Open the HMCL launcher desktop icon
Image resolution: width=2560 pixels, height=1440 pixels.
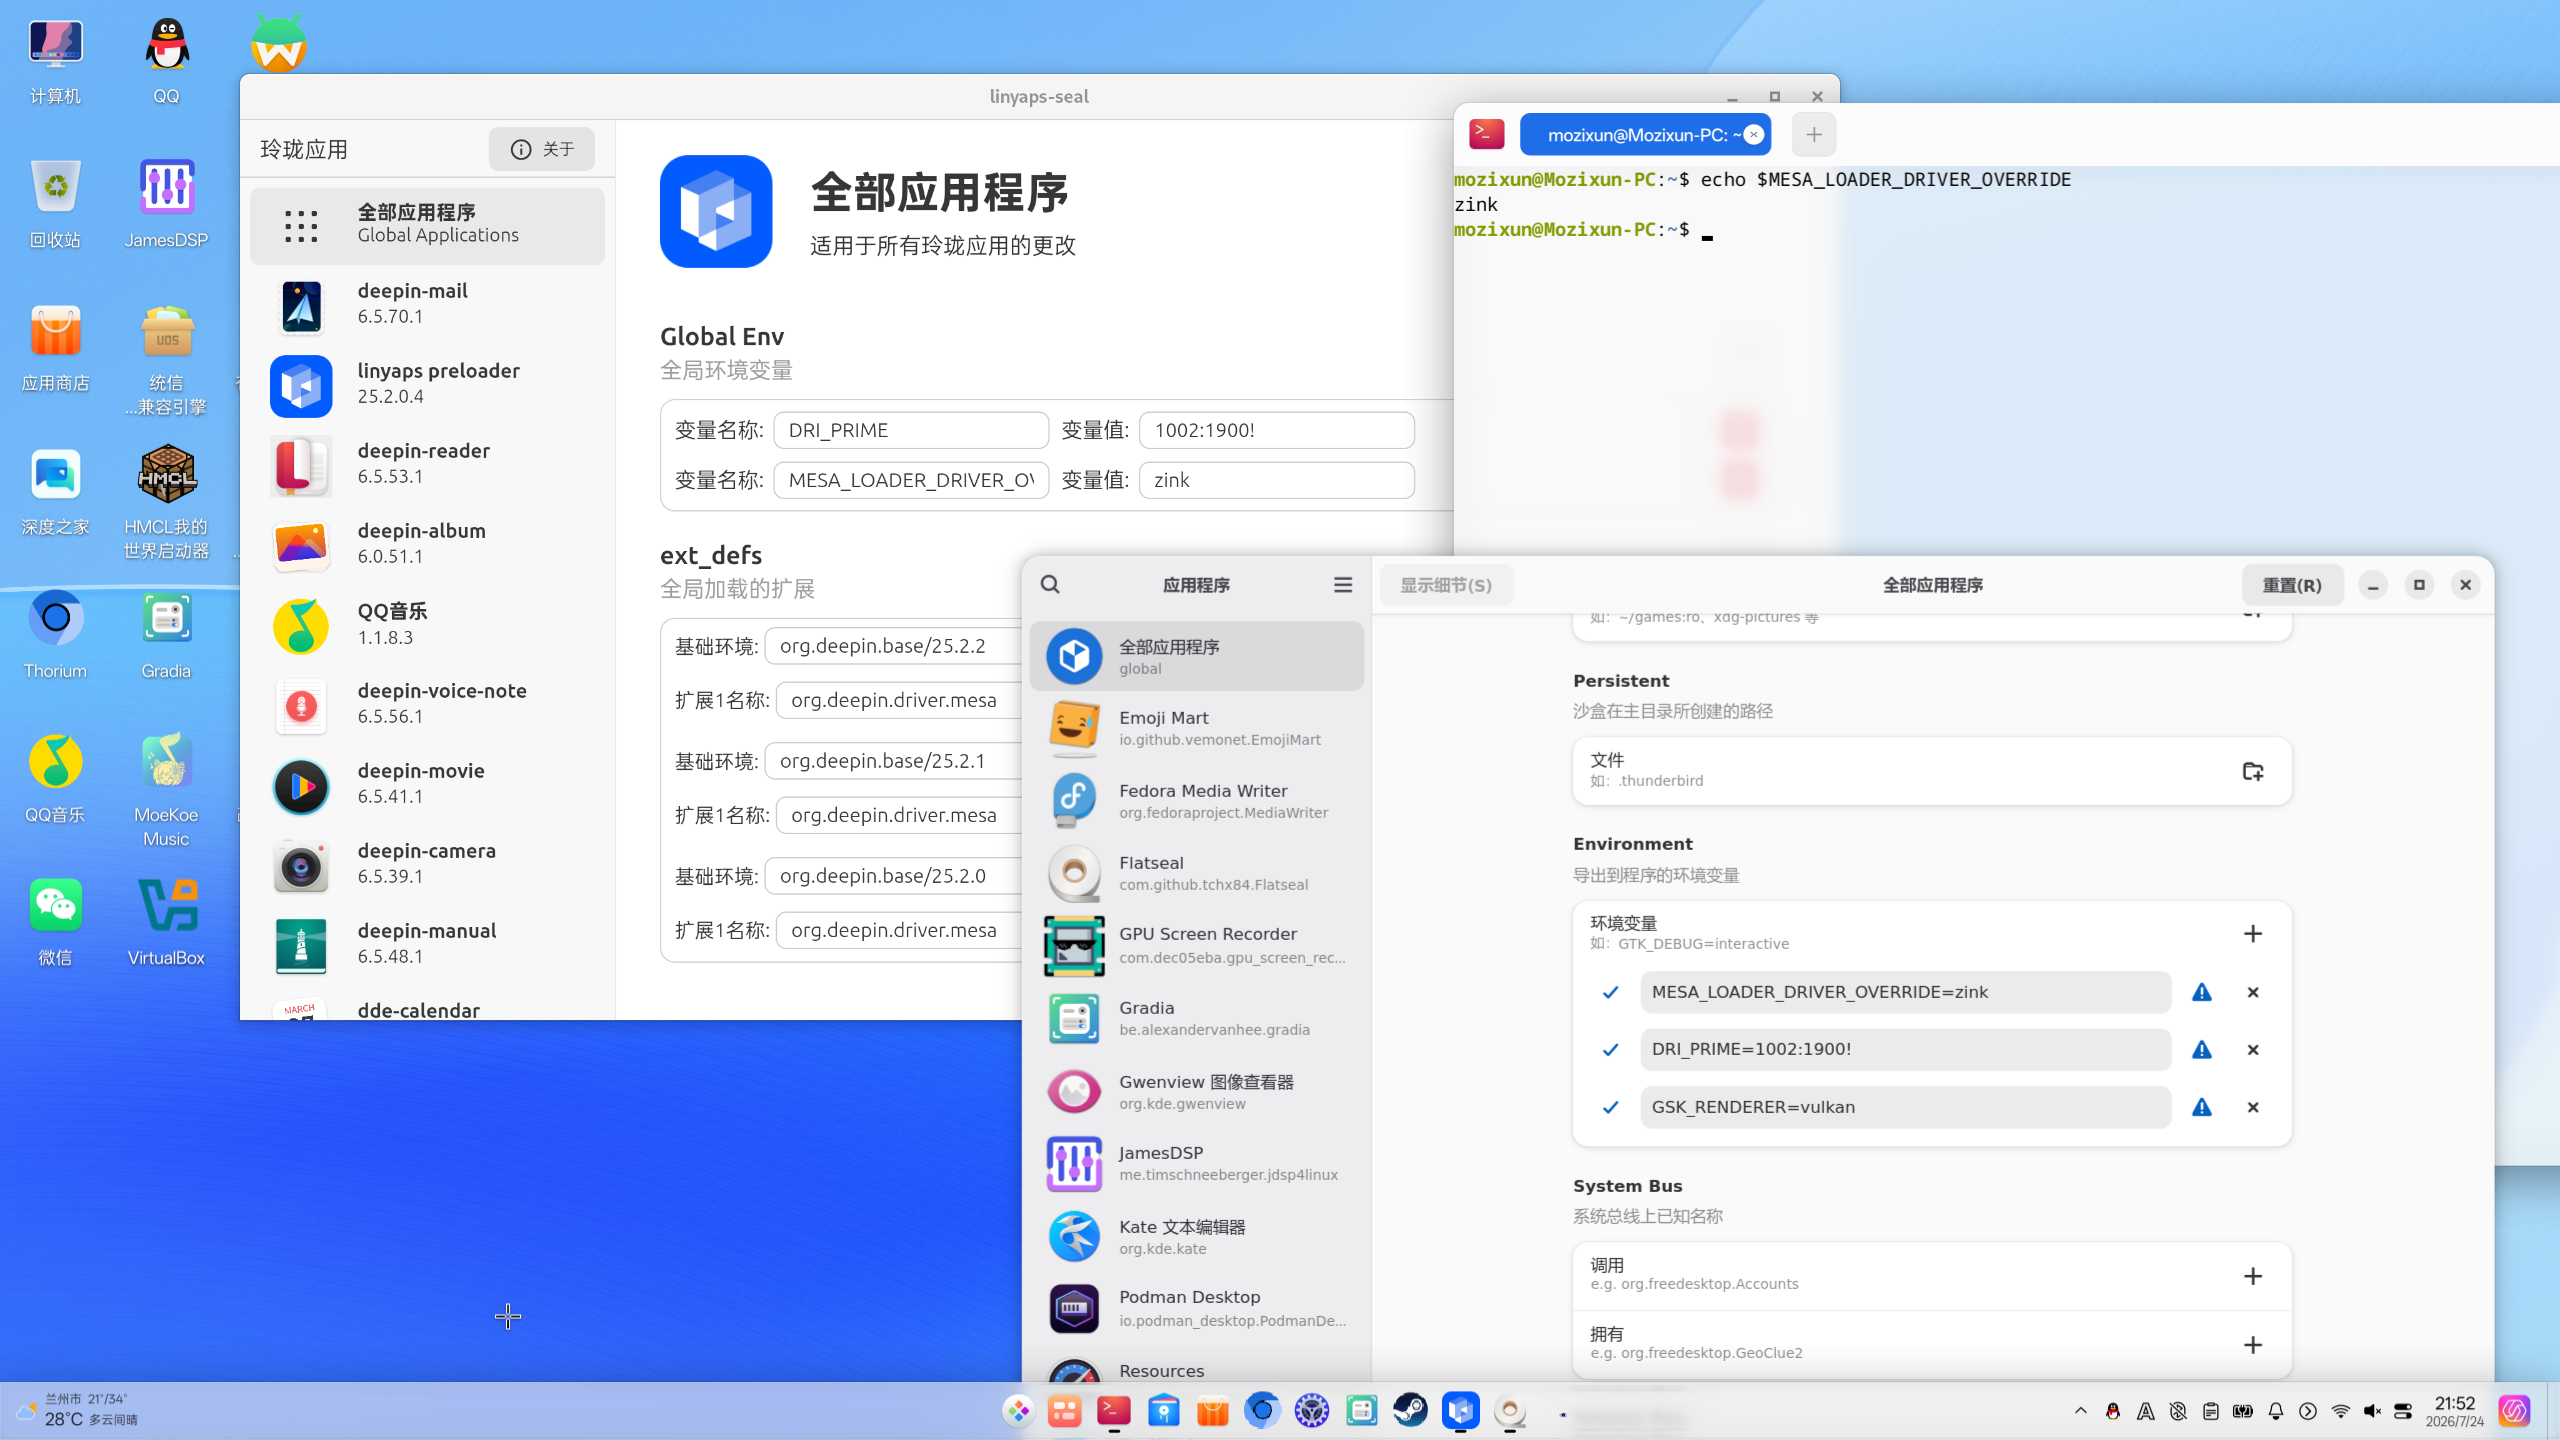(166, 502)
